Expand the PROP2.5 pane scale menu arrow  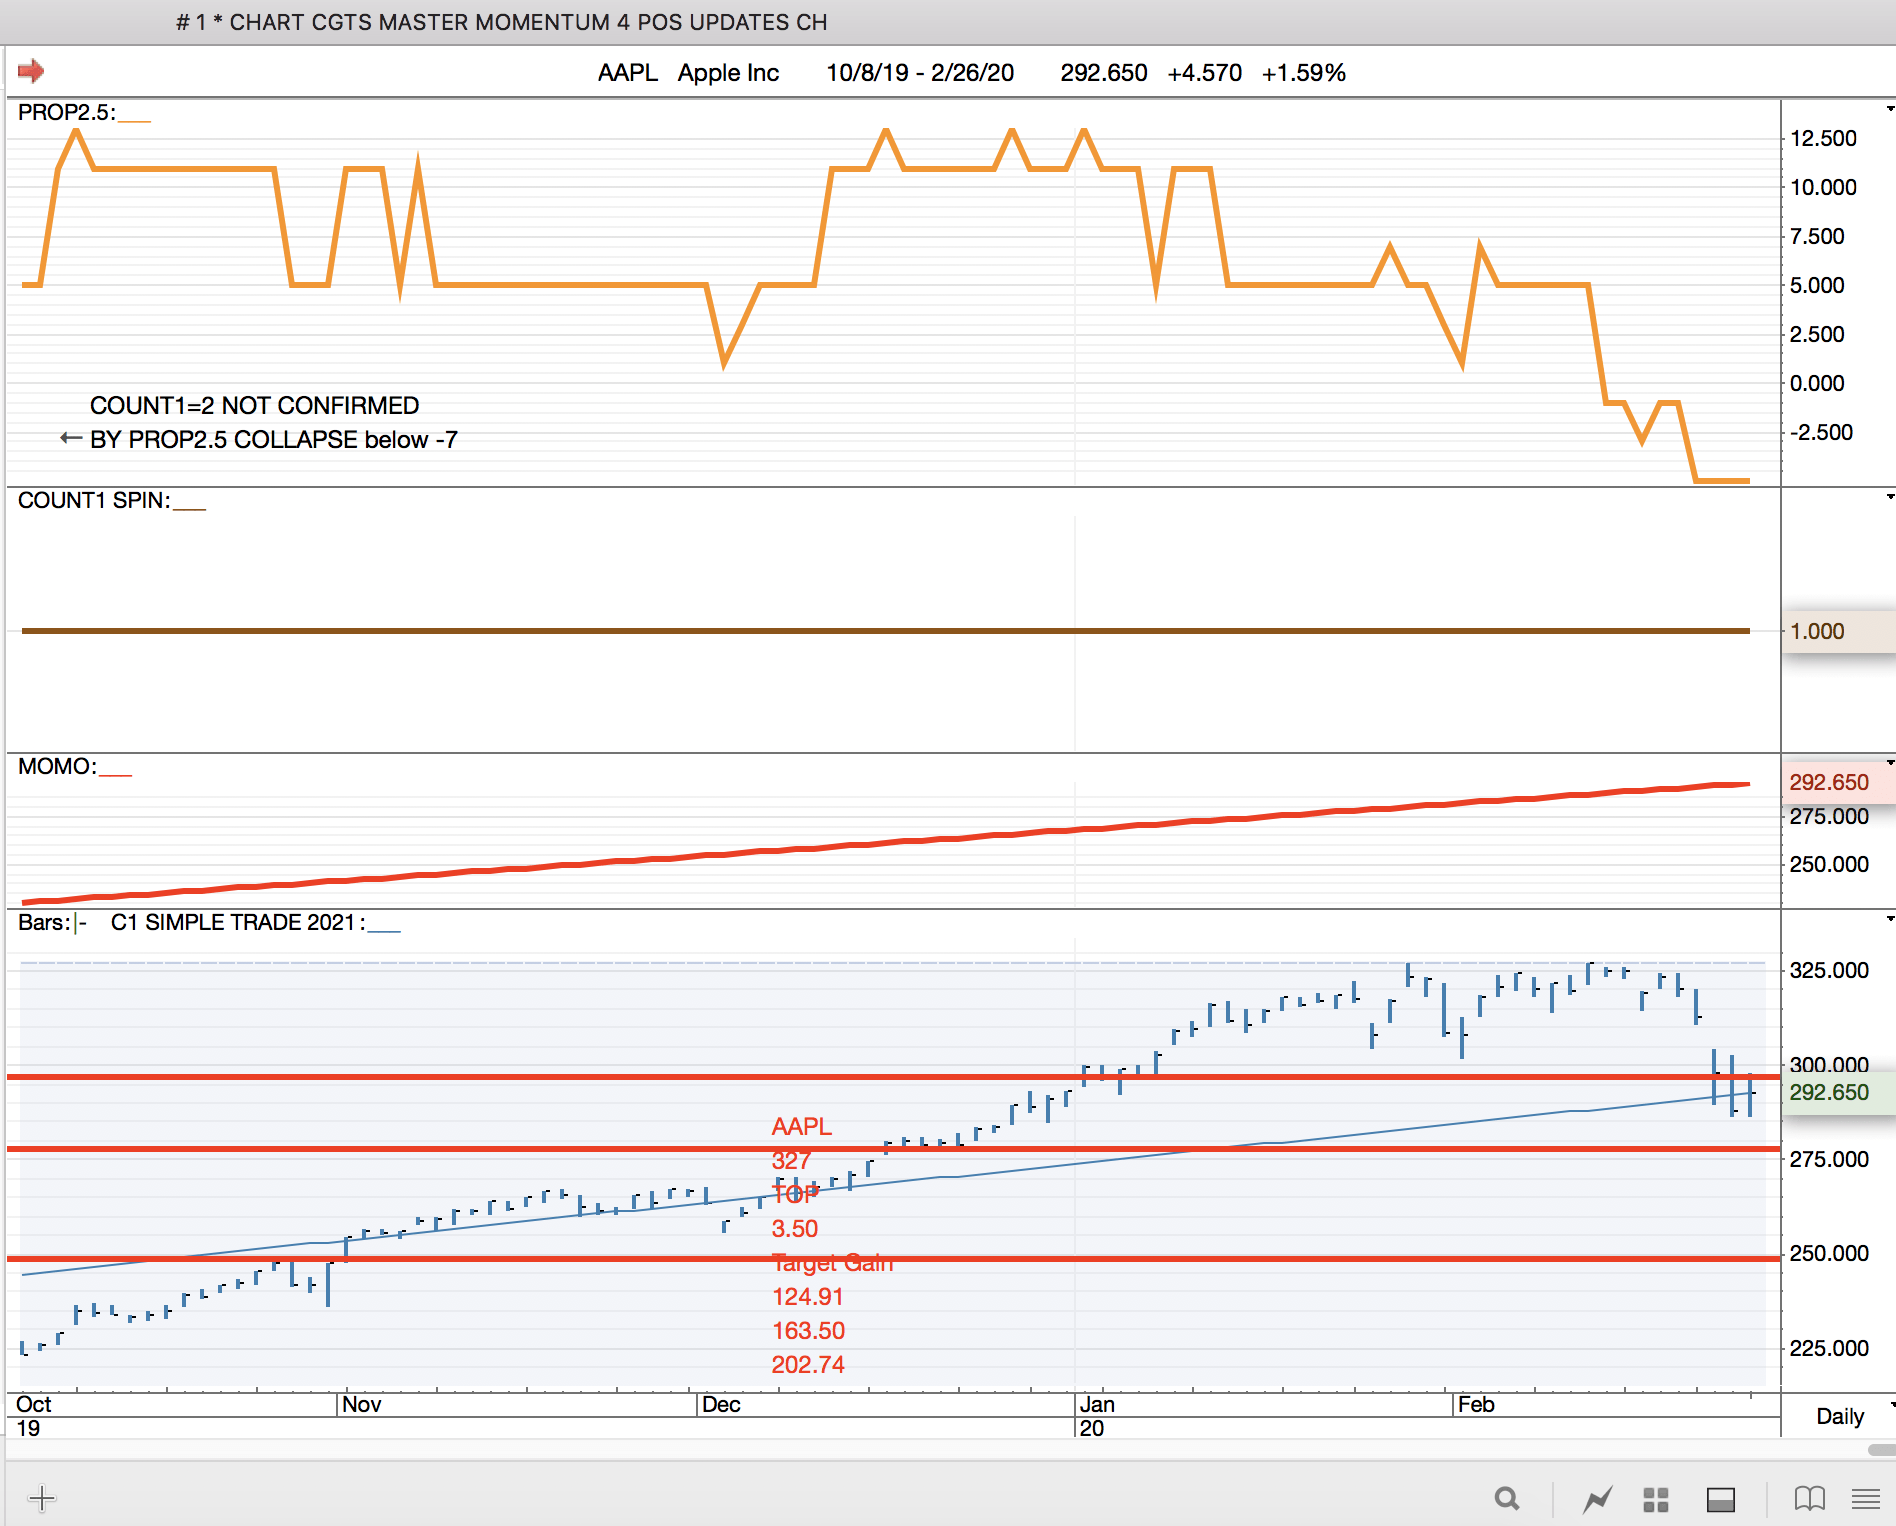pyautogui.click(x=1889, y=109)
